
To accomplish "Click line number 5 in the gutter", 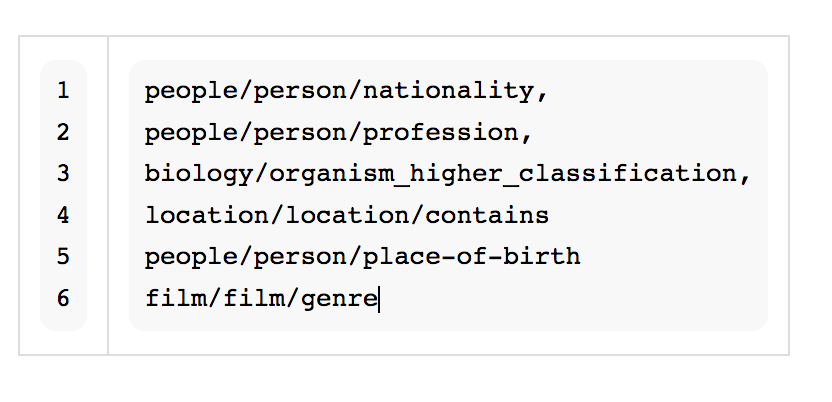I will (63, 257).
